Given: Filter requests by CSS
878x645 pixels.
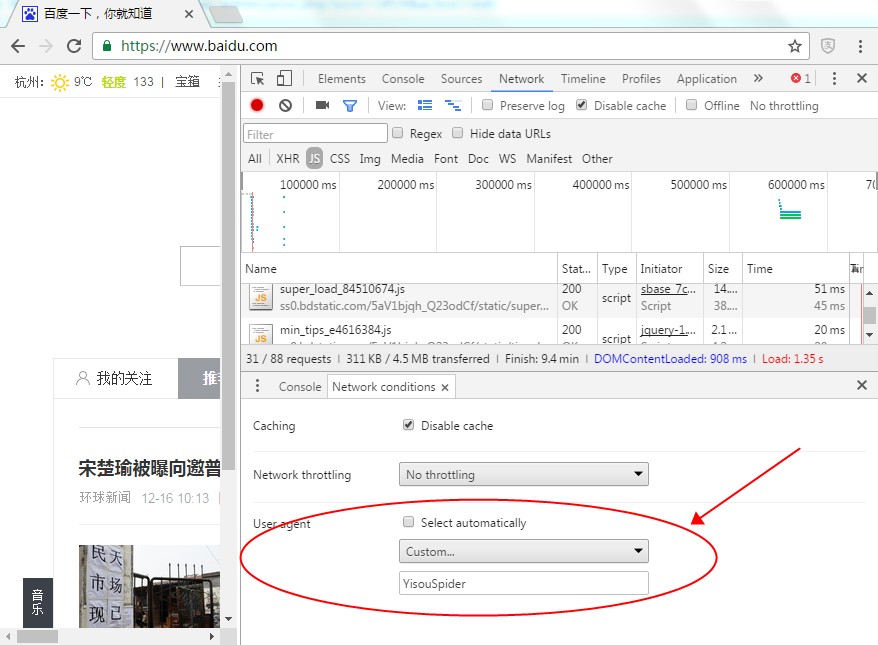Looking at the screenshot, I should point(340,159).
